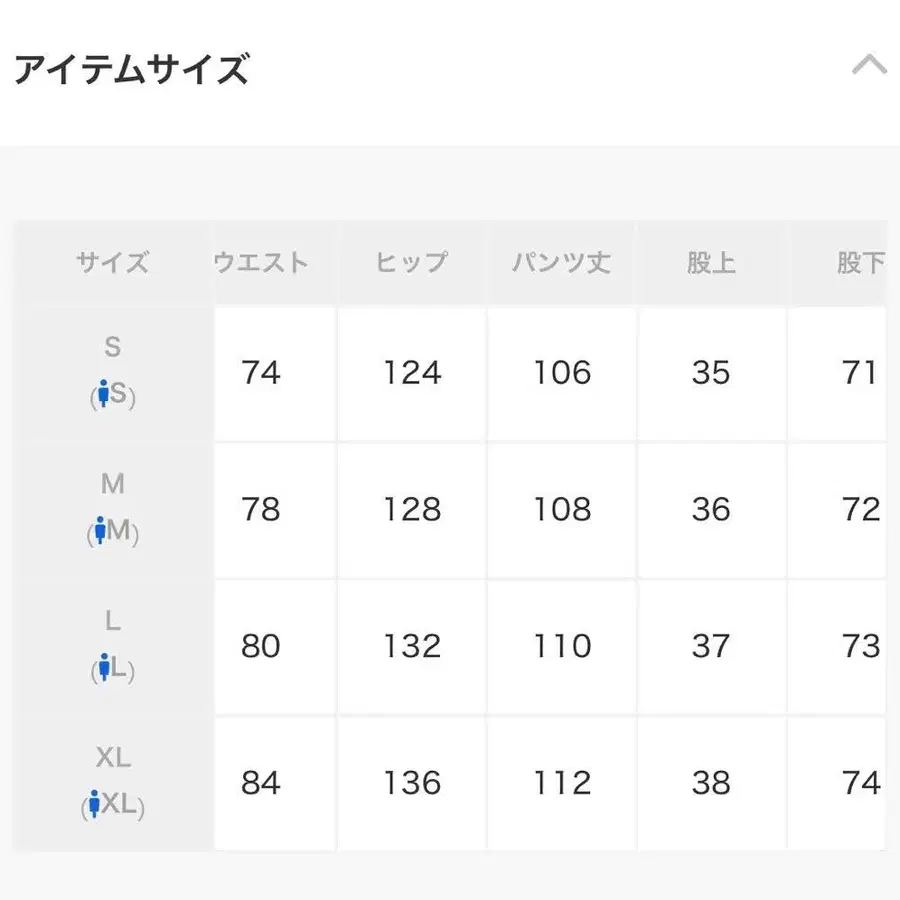Click the ヒップ column header
Viewport: 900px width, 900px height.
[x=411, y=262]
